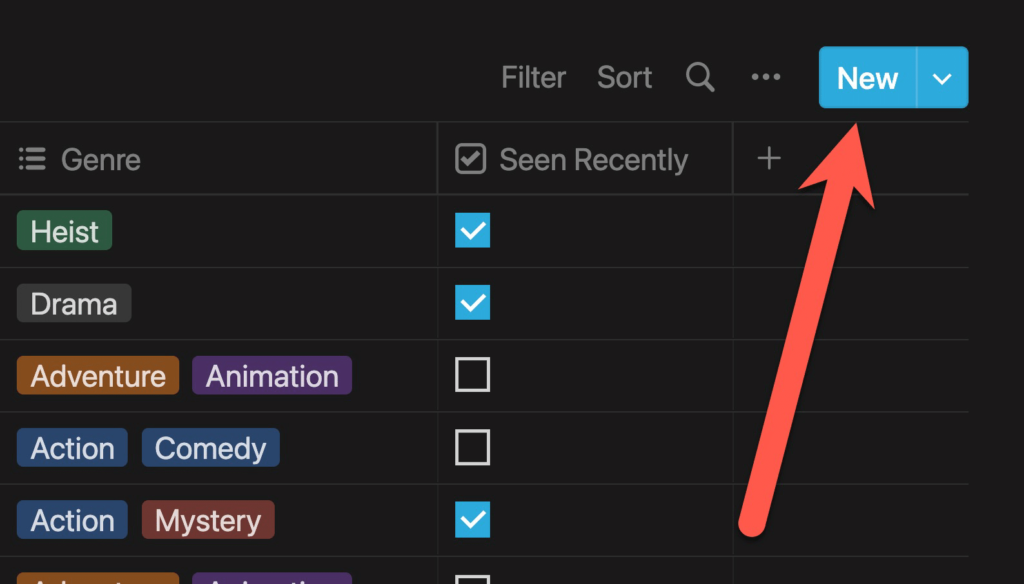Uncheck Seen Recently for Action Mystery row

472,519
